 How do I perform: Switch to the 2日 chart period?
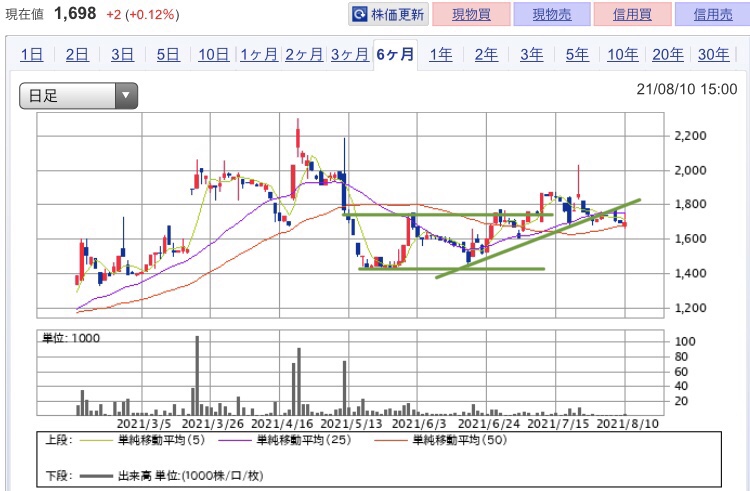77,55
